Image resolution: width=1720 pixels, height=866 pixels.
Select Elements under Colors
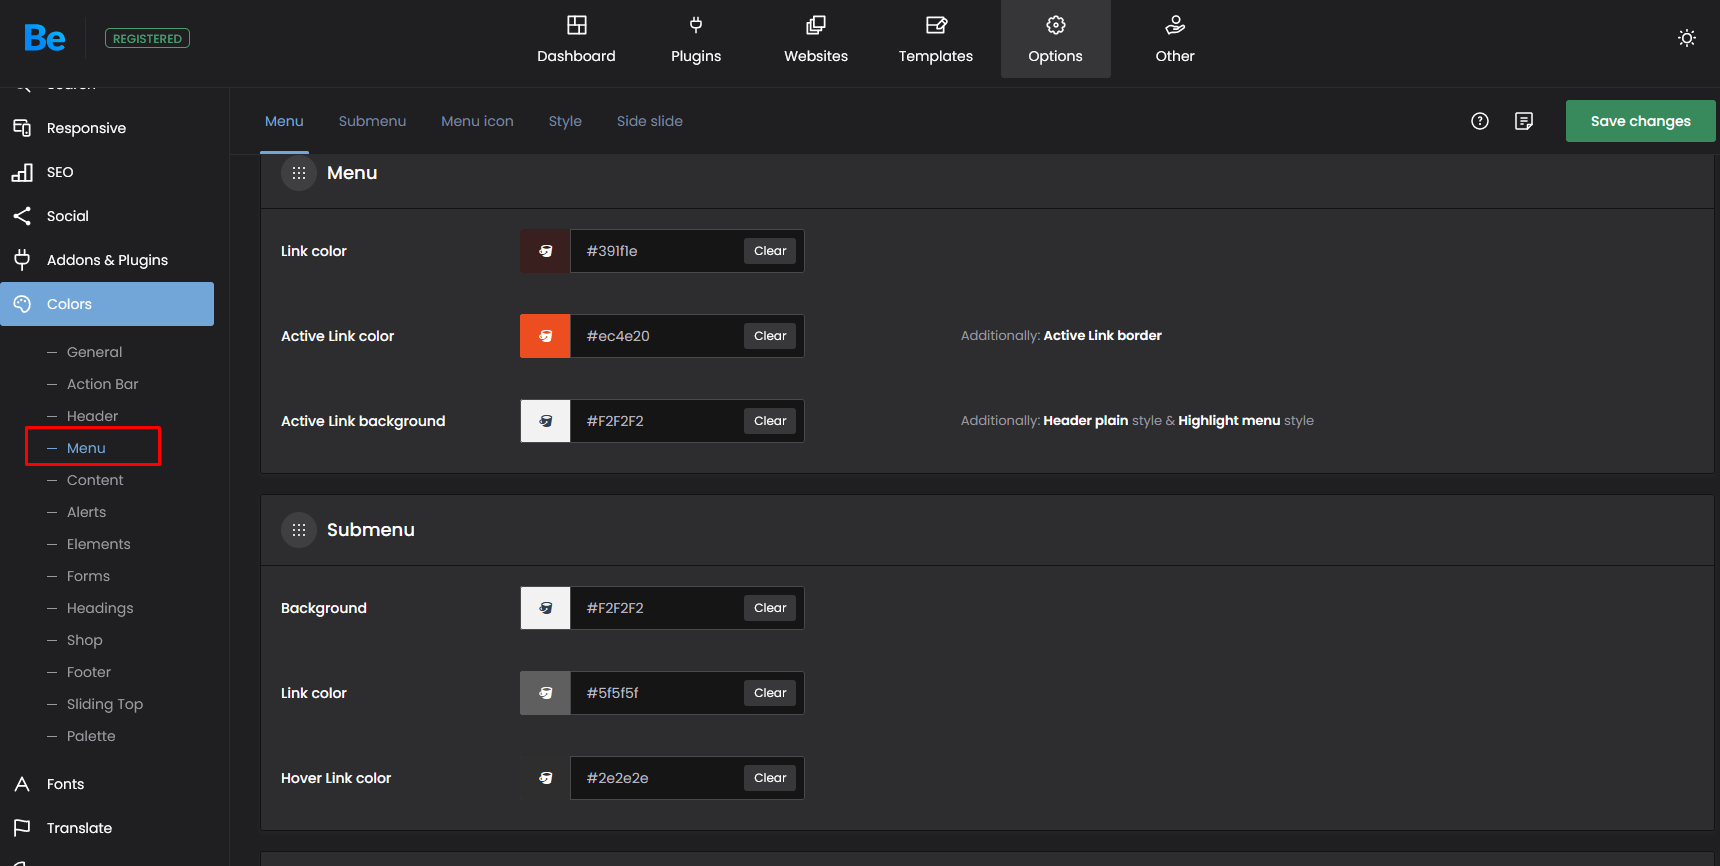click(98, 544)
